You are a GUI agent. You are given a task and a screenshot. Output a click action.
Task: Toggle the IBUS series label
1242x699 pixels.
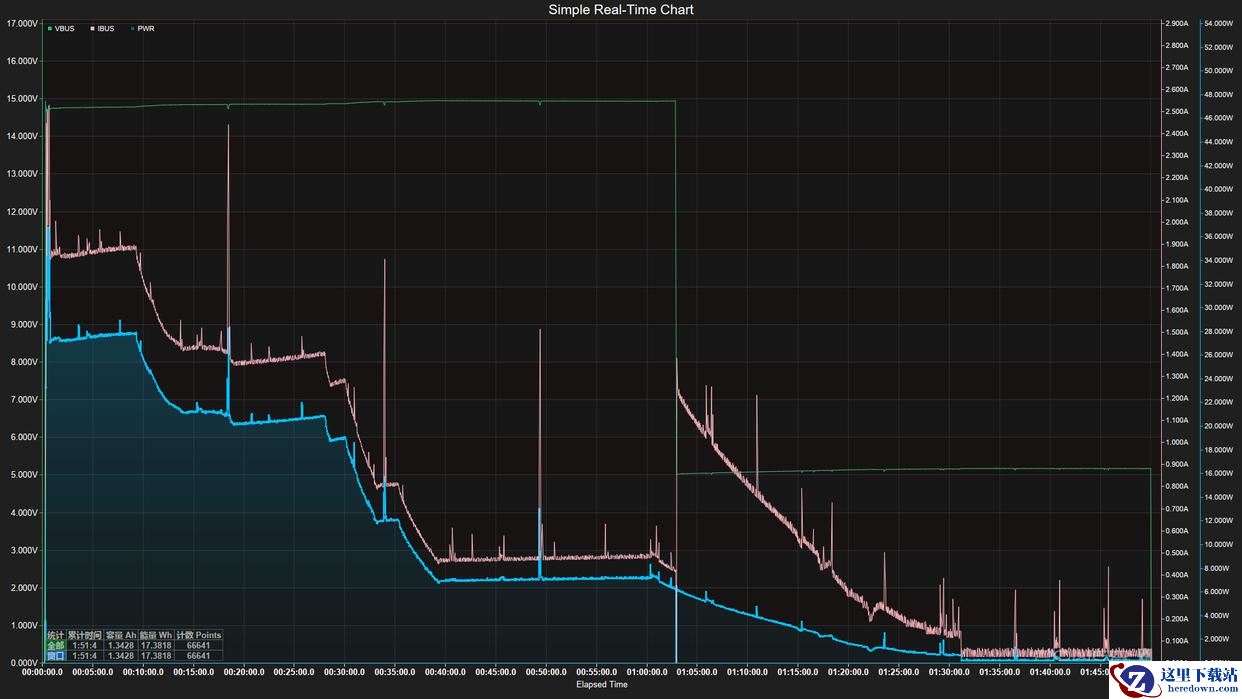tap(106, 29)
